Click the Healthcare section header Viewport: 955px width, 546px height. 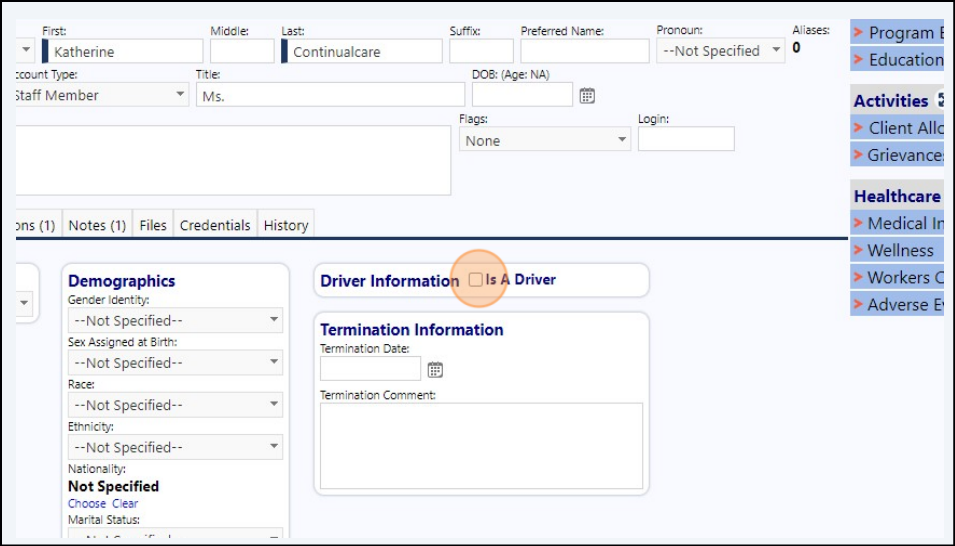point(897,196)
